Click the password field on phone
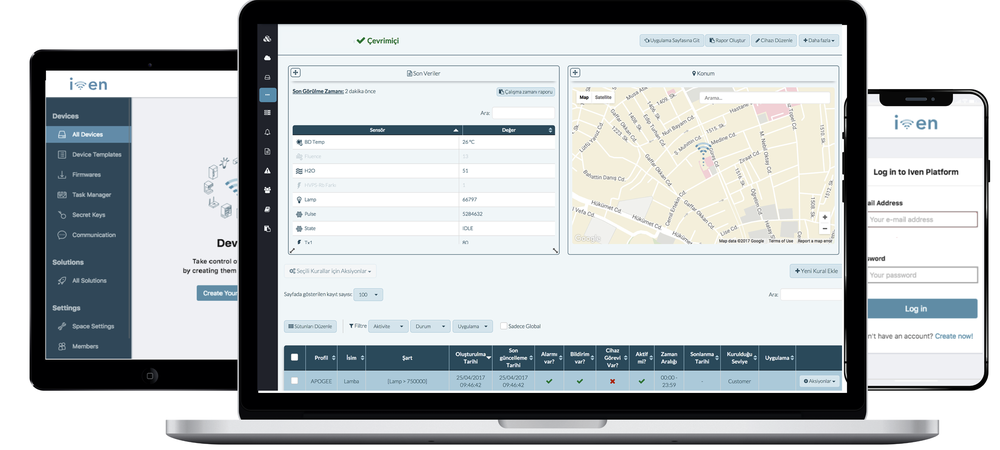The width and height of the screenshot is (1000, 450). coord(922,275)
